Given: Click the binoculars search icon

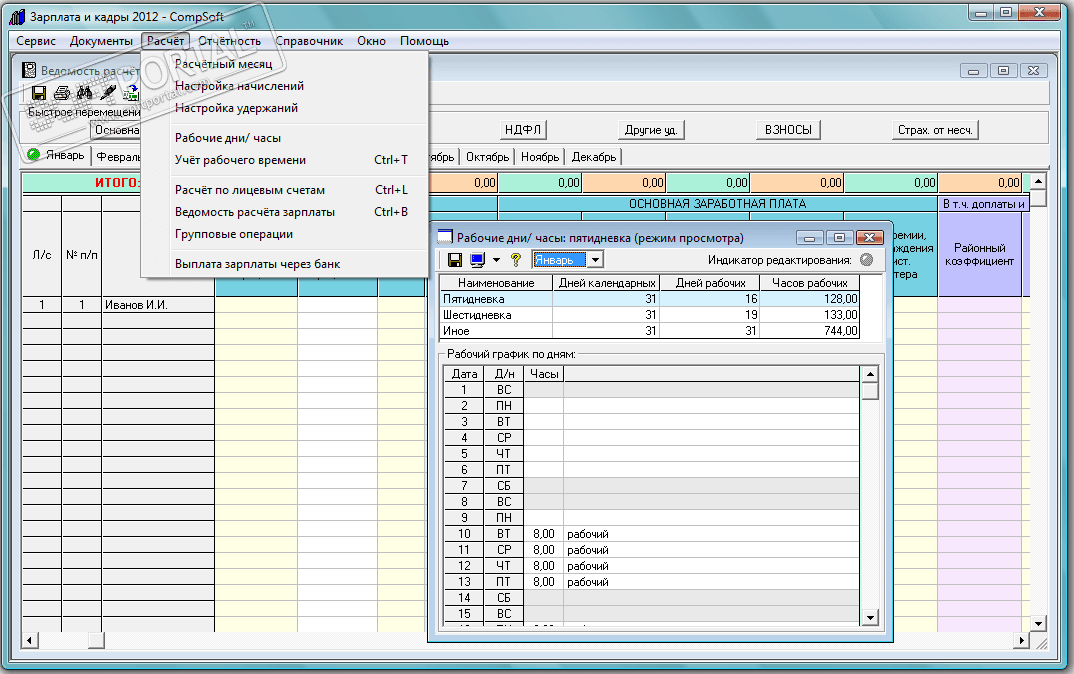Looking at the screenshot, I should pyautogui.click(x=85, y=93).
